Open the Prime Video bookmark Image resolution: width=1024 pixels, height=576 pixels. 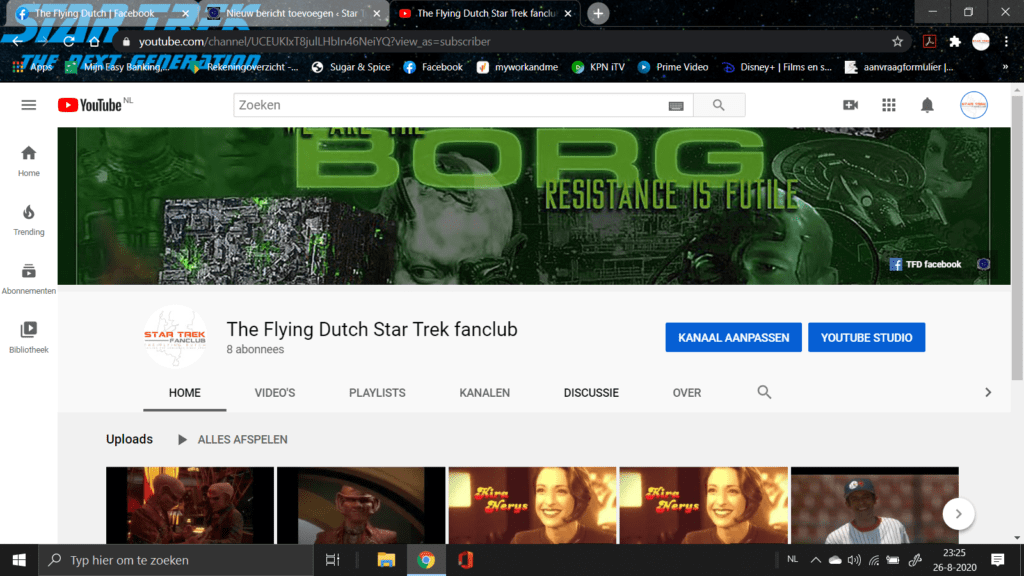(673, 67)
